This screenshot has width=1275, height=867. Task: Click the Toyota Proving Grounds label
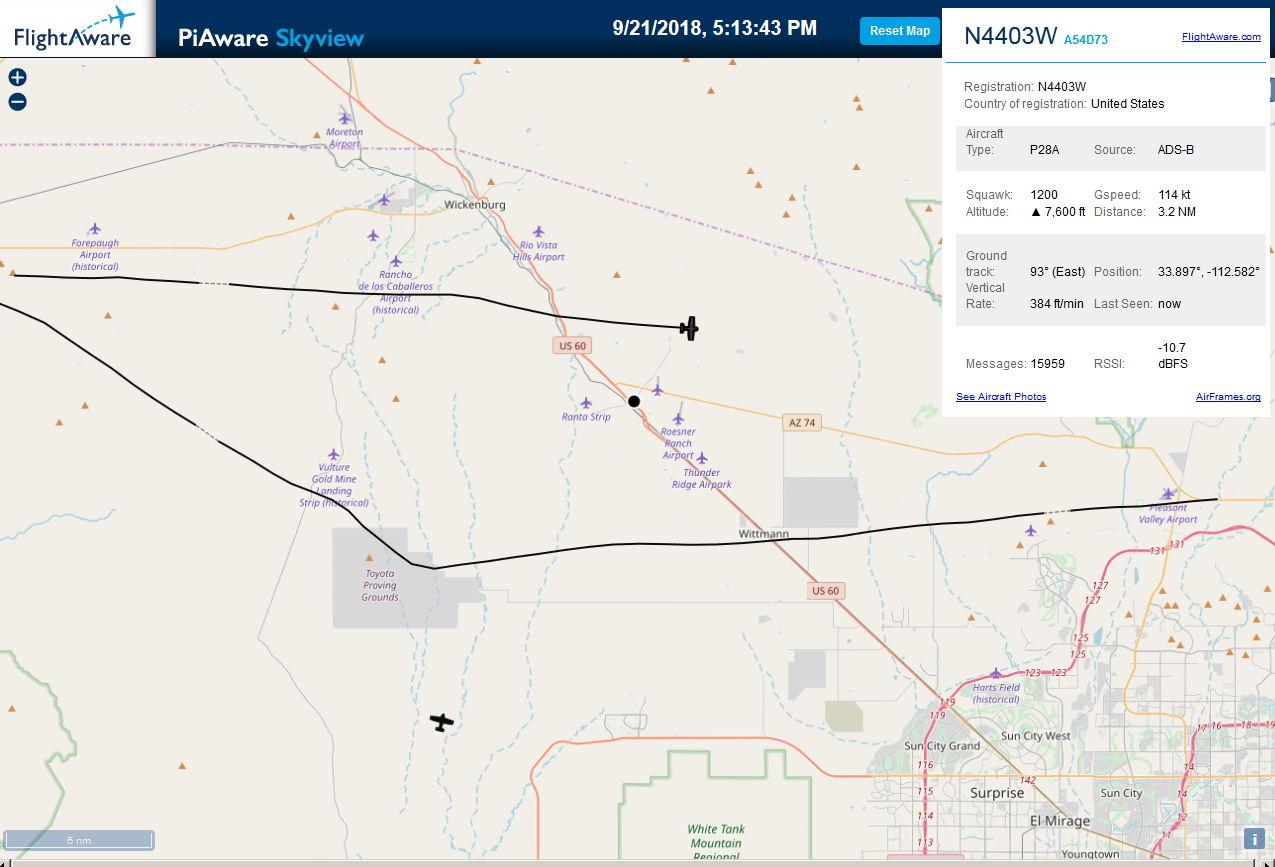pyautogui.click(x=380, y=585)
